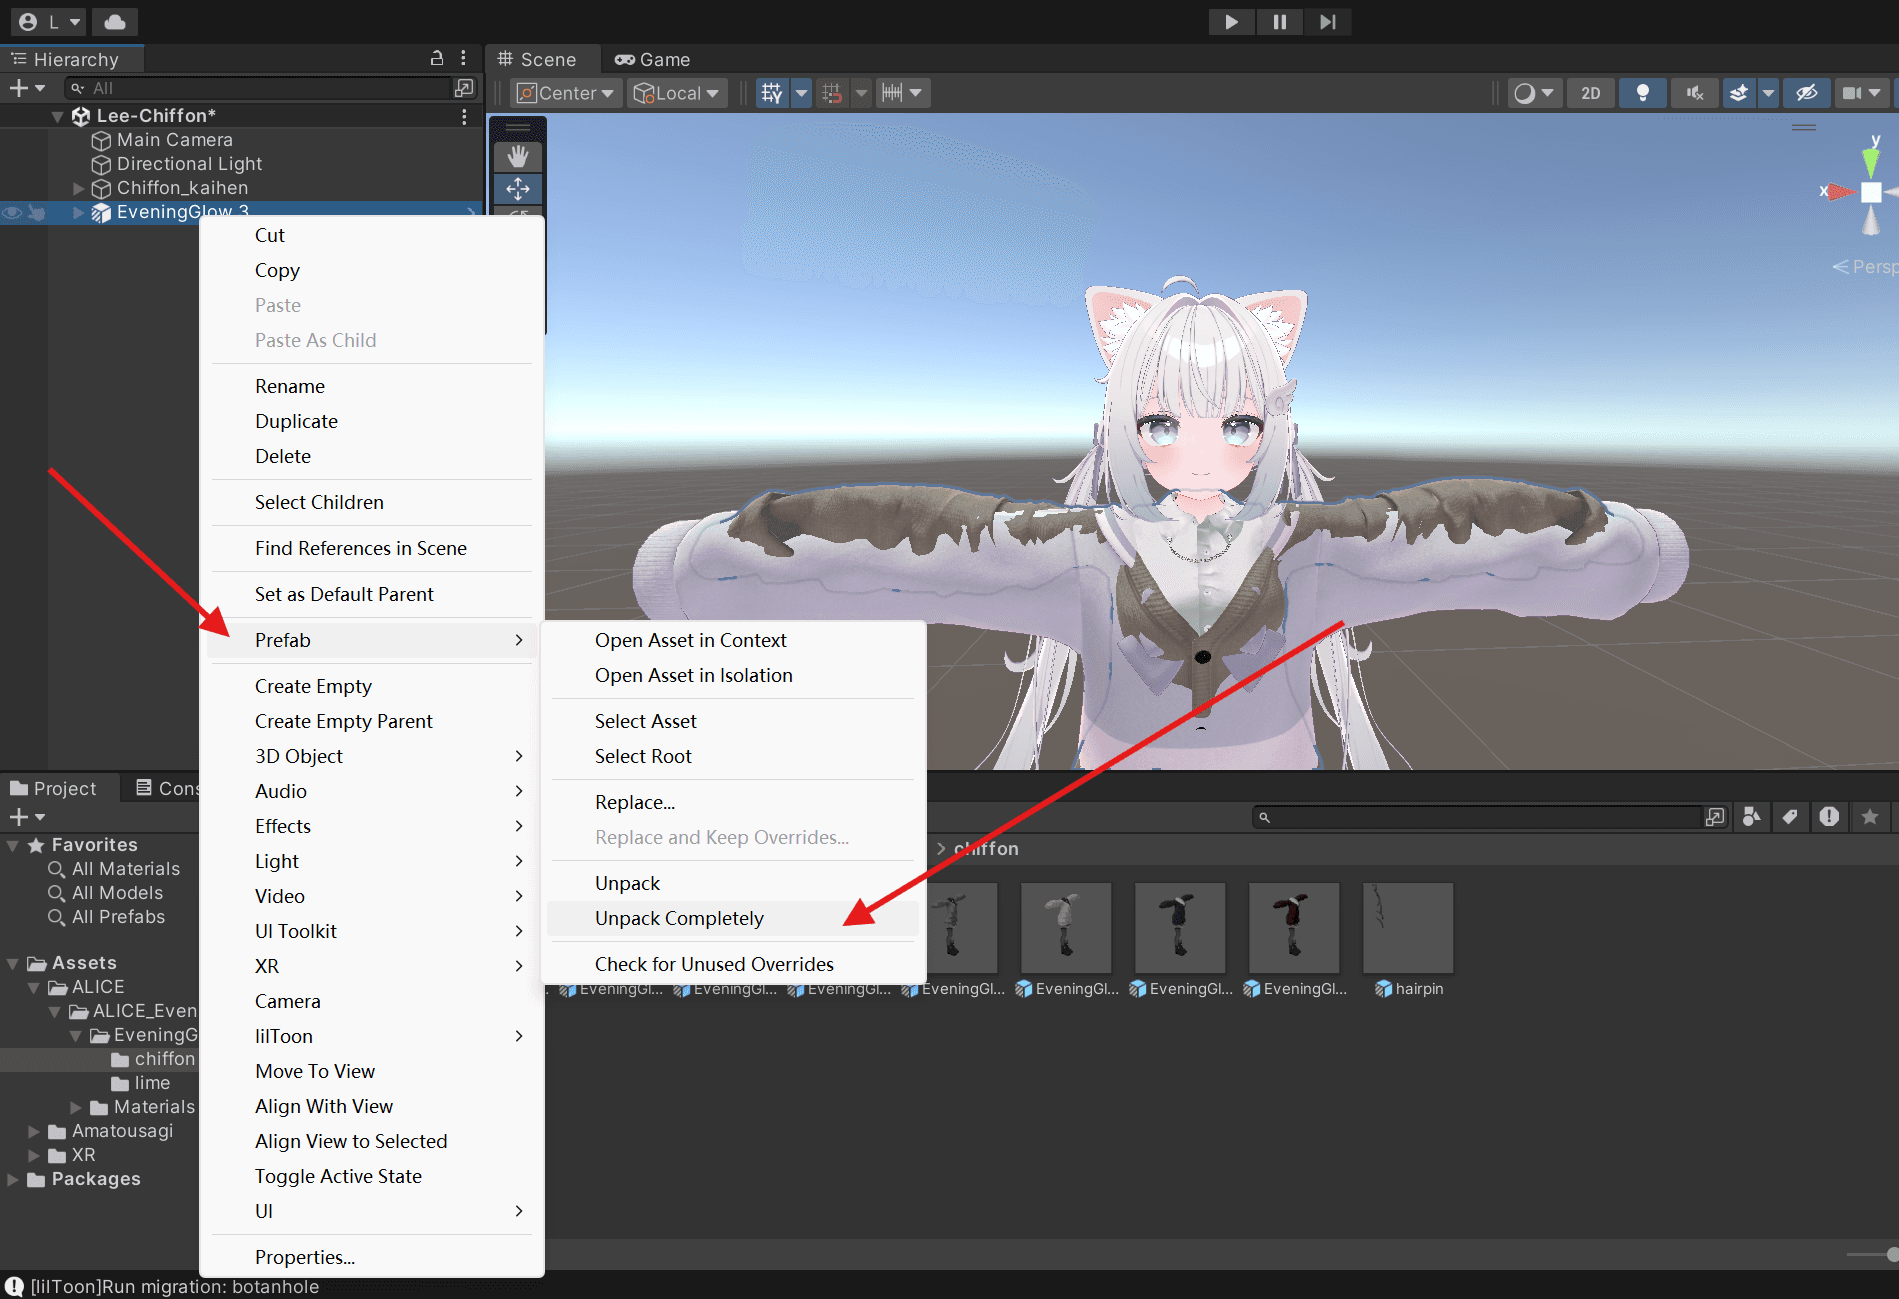Click the Pause button
This screenshot has height=1299, width=1899.
coord(1279,22)
